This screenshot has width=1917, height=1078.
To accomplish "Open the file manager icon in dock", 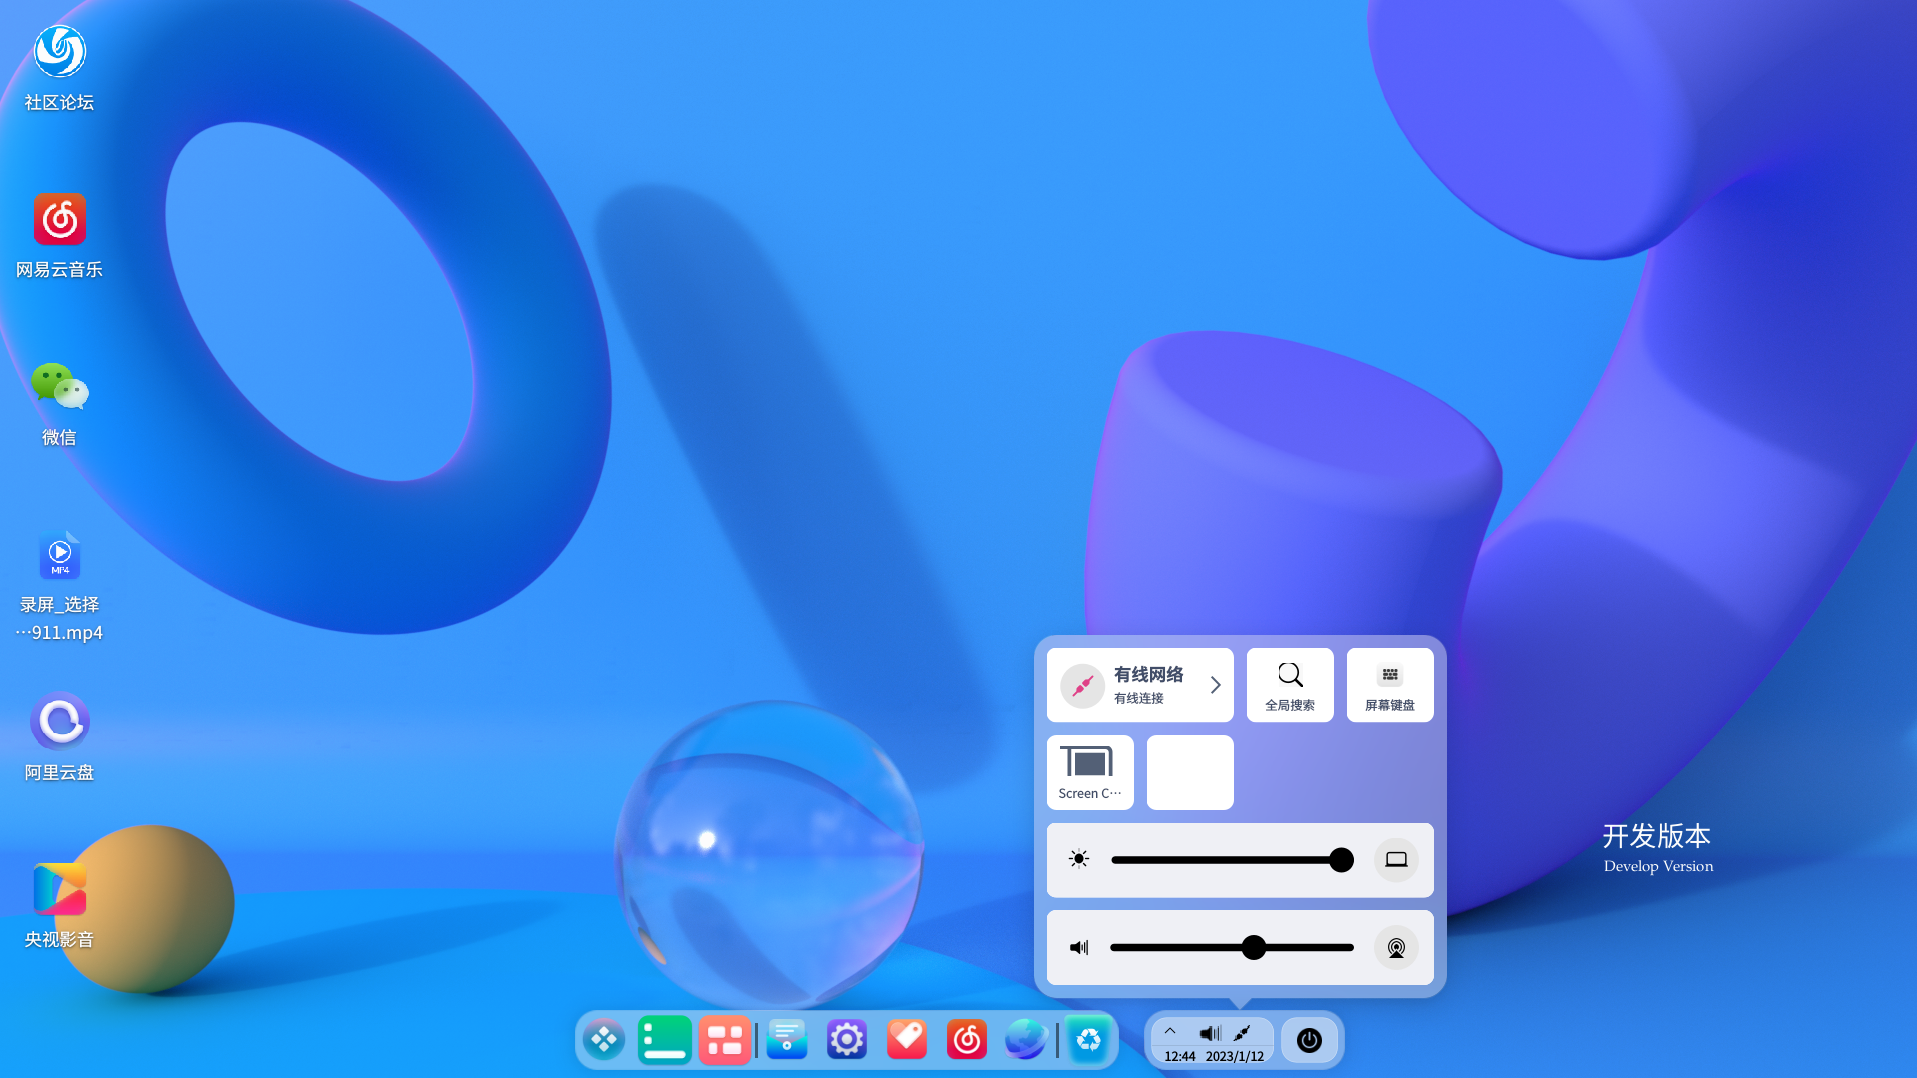I will point(786,1039).
